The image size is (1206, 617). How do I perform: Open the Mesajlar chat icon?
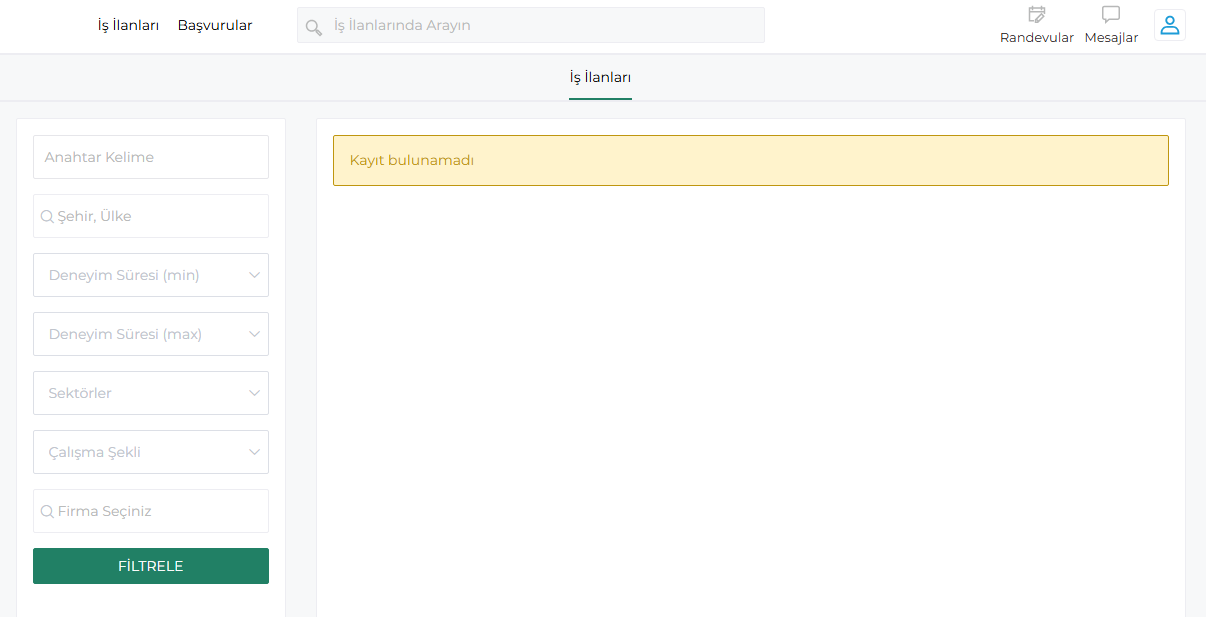(1111, 15)
